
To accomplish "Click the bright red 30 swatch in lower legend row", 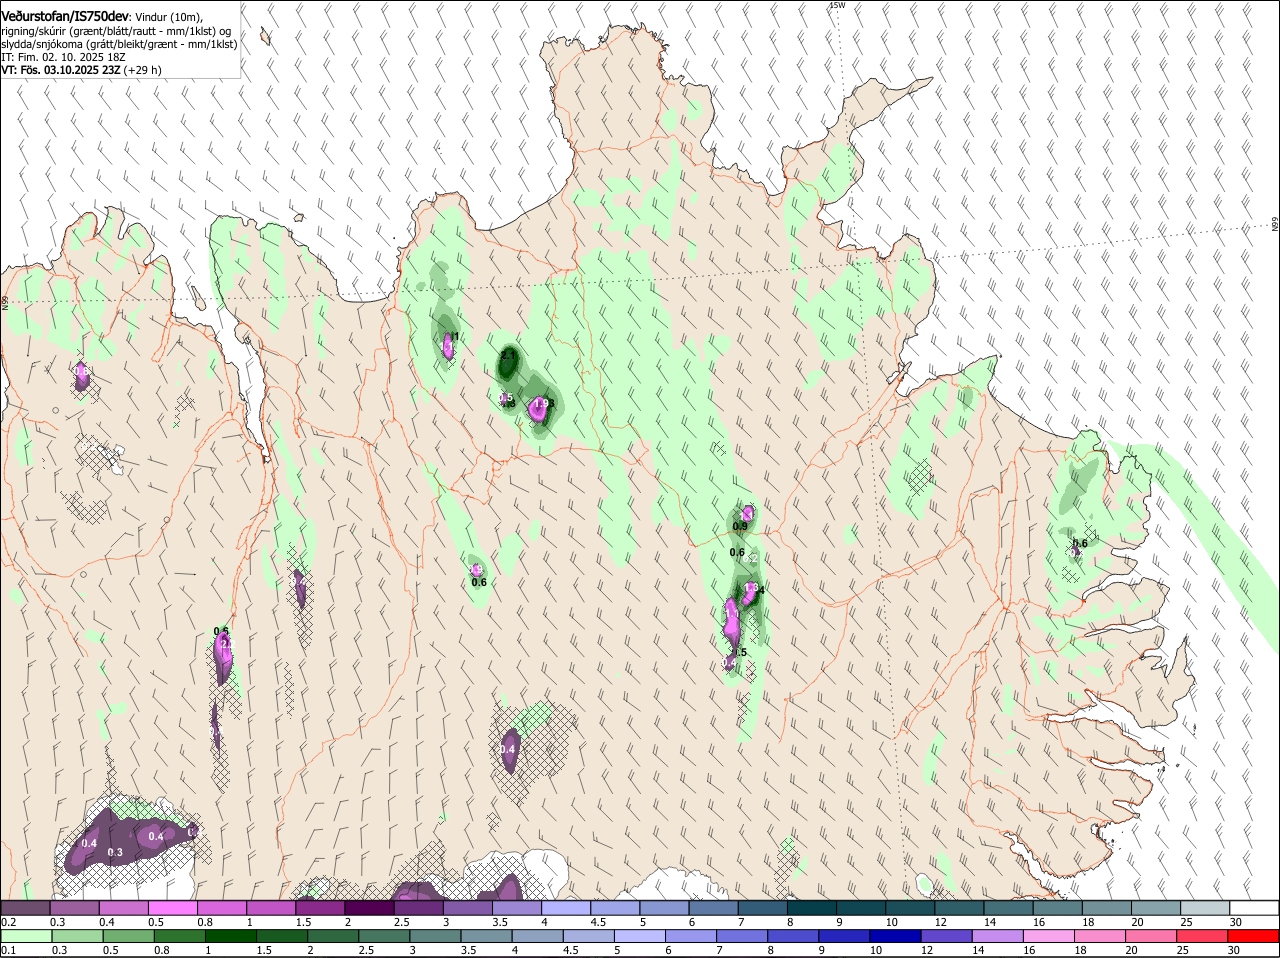I will pyautogui.click(x=1254, y=936).
